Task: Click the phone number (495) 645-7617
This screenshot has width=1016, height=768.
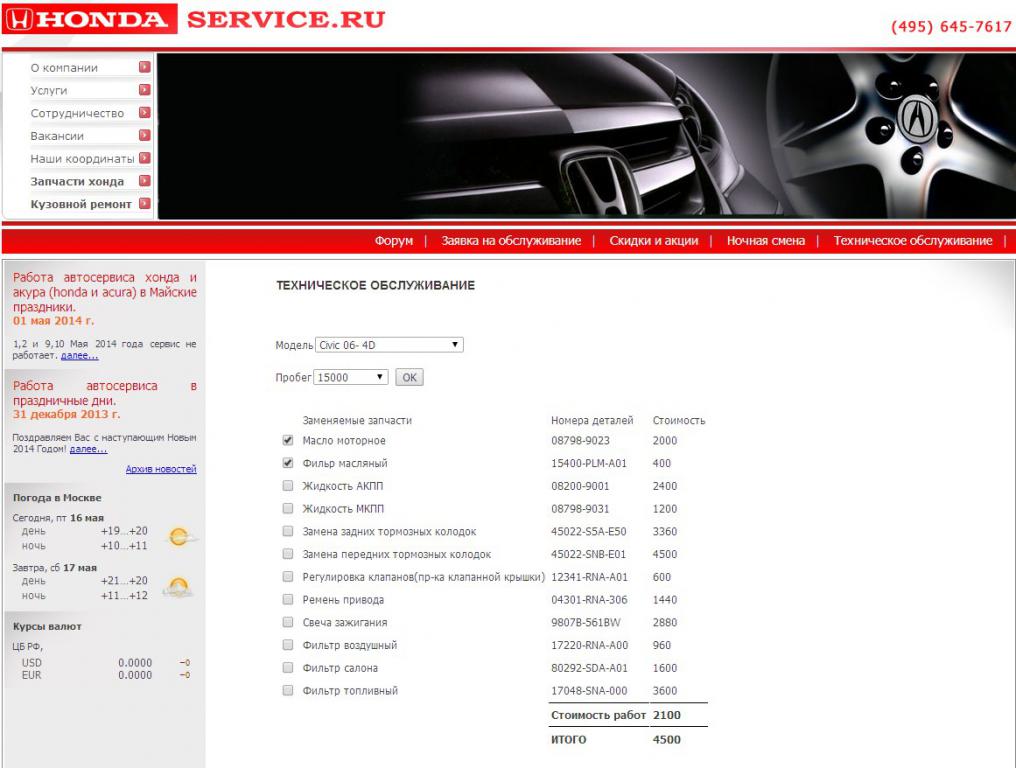Action: (951, 27)
